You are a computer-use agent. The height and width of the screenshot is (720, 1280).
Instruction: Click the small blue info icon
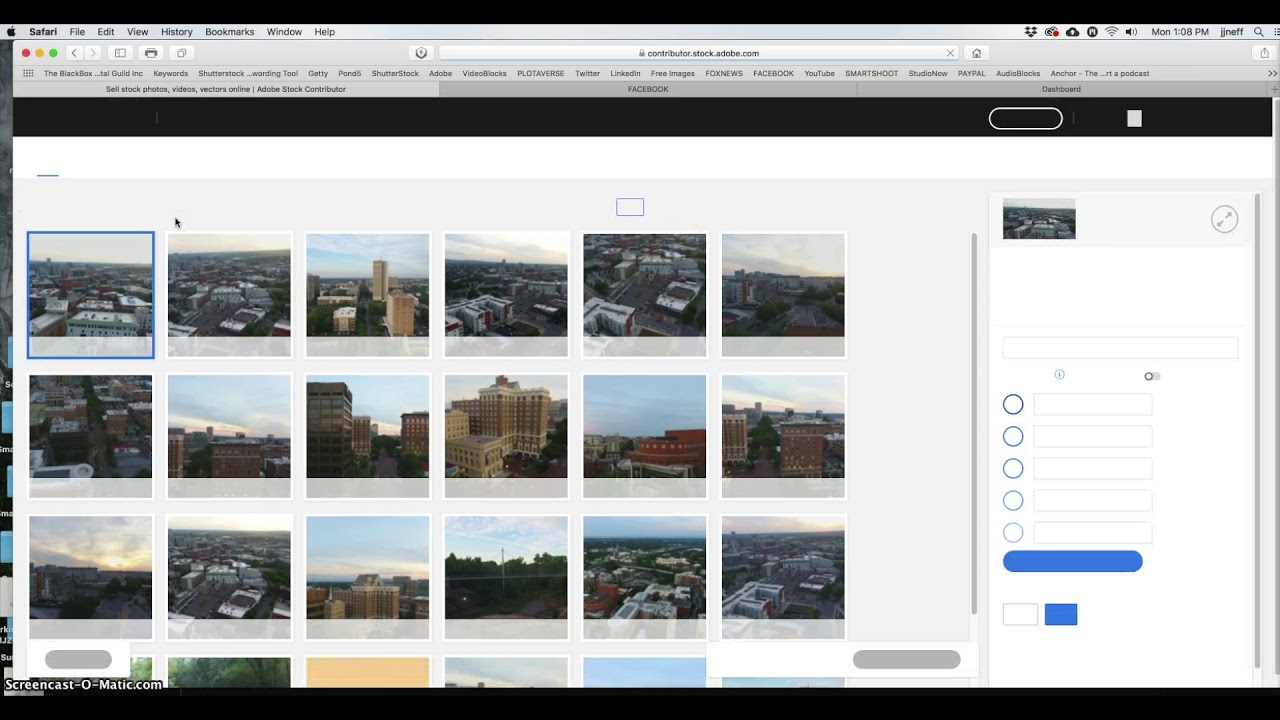[x=1059, y=374]
